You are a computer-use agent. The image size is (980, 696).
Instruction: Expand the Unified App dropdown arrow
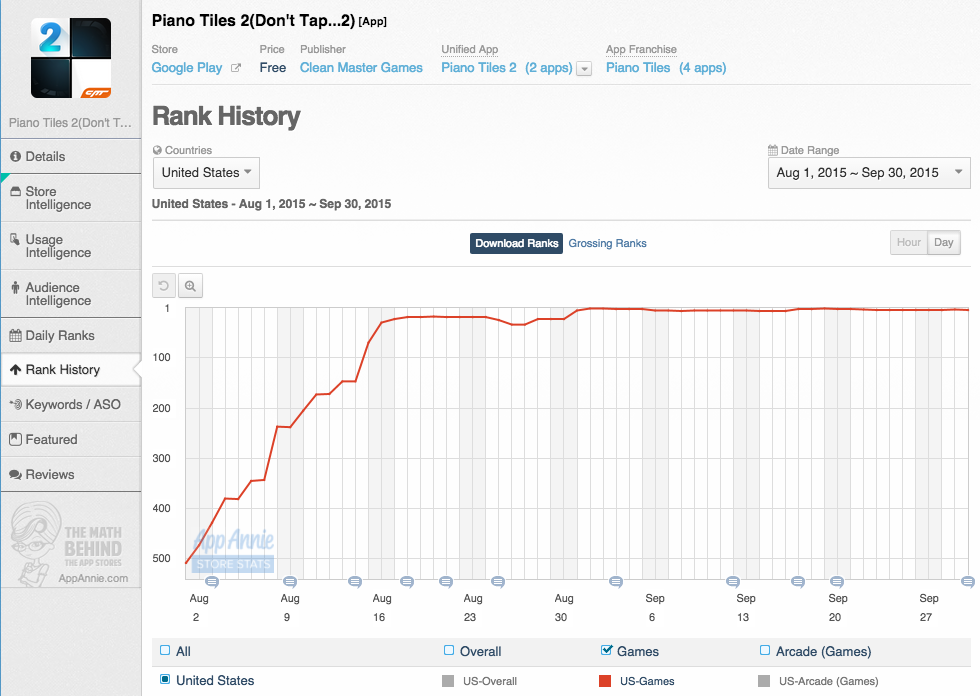[x=584, y=69]
